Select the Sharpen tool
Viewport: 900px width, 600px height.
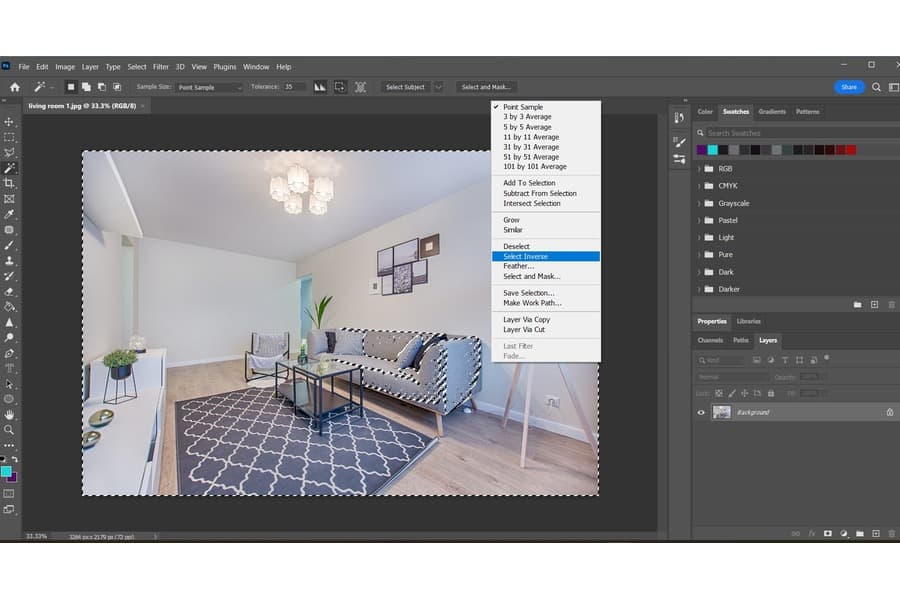pos(9,322)
